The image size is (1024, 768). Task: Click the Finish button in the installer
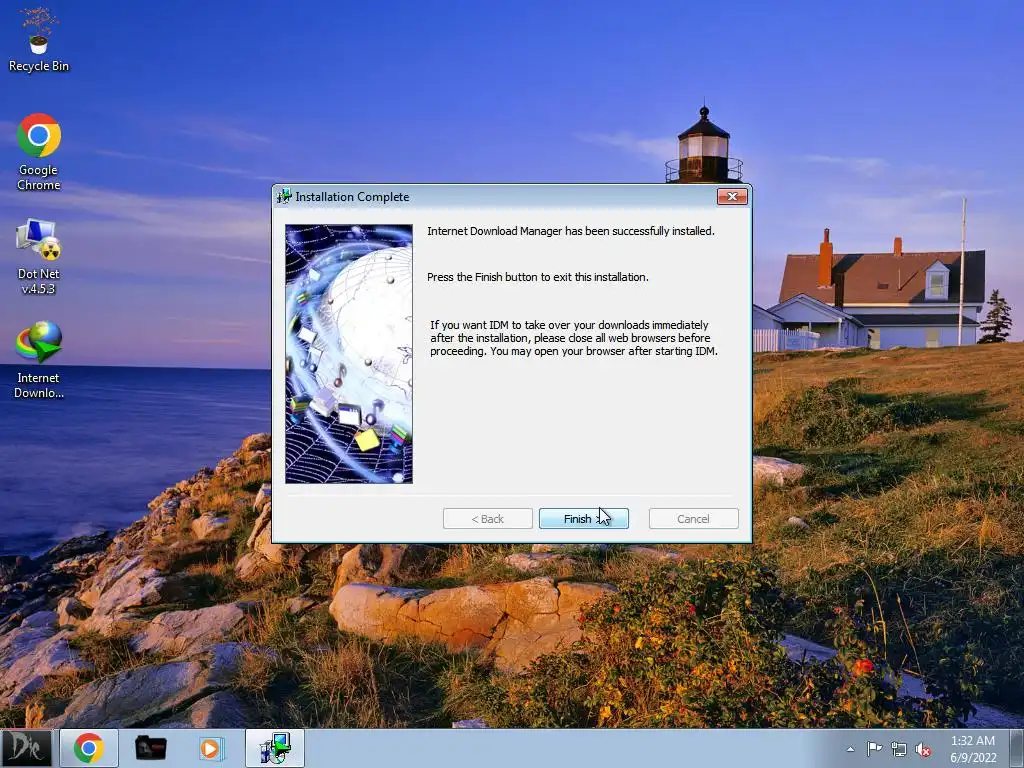(x=583, y=519)
